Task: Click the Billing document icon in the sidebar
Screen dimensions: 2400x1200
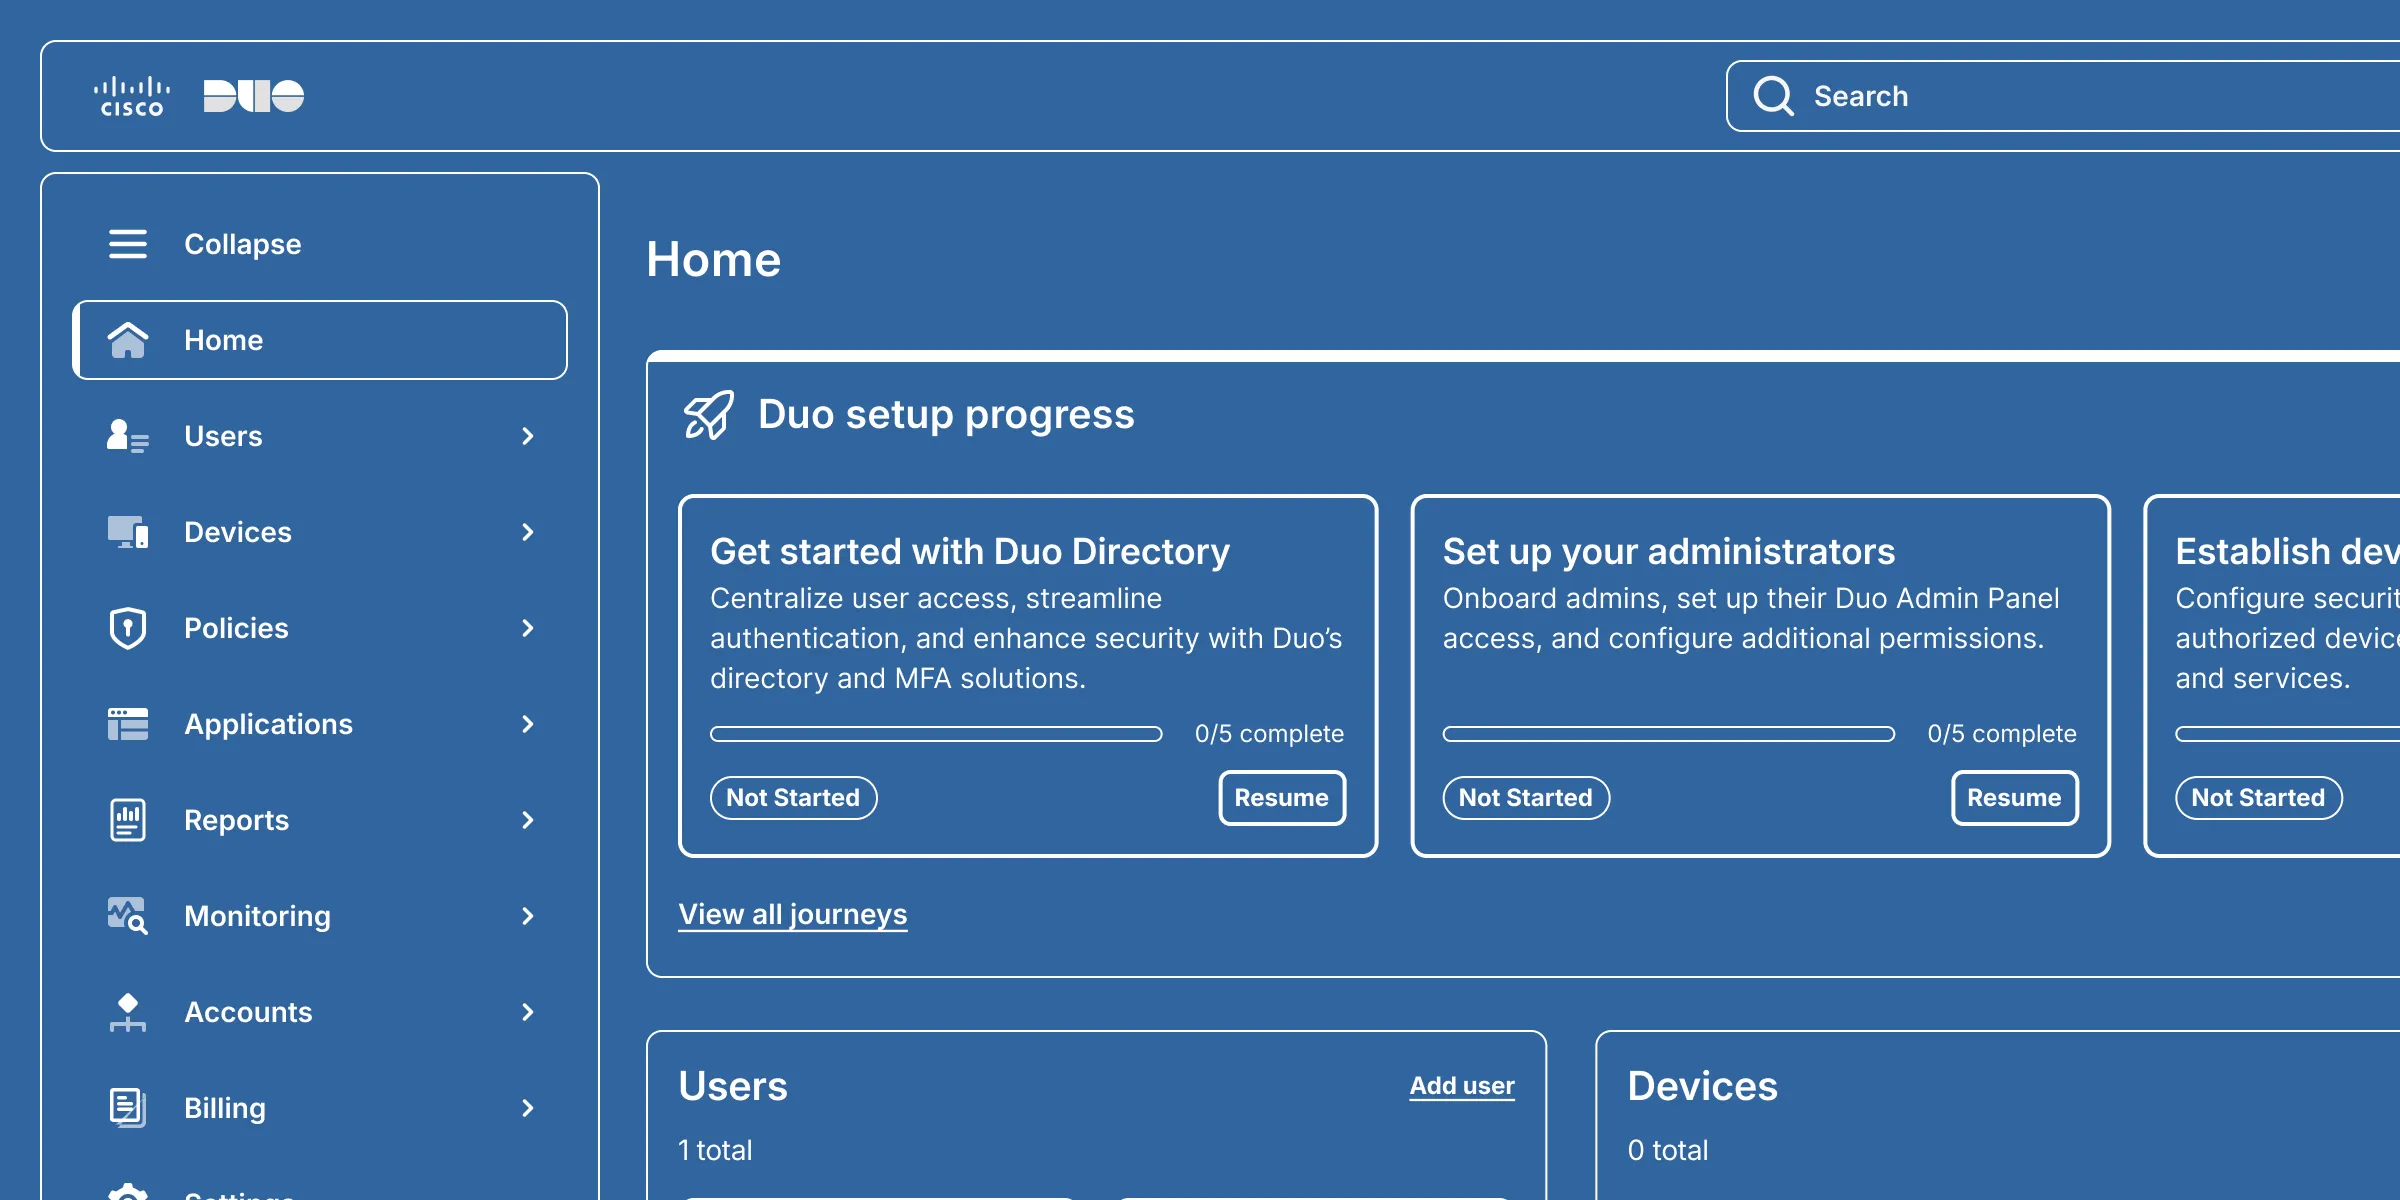Action: (x=128, y=1108)
